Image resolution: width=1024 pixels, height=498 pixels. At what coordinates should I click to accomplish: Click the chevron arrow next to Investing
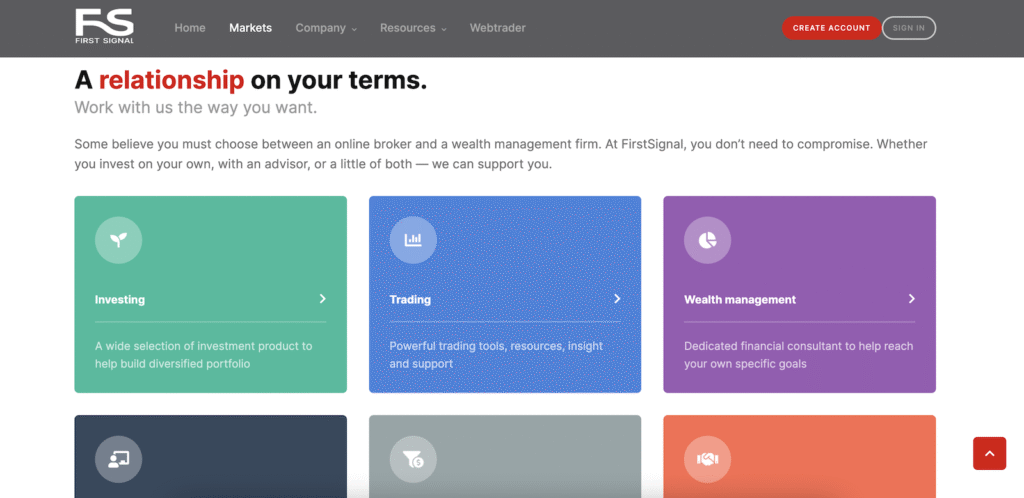click(322, 299)
